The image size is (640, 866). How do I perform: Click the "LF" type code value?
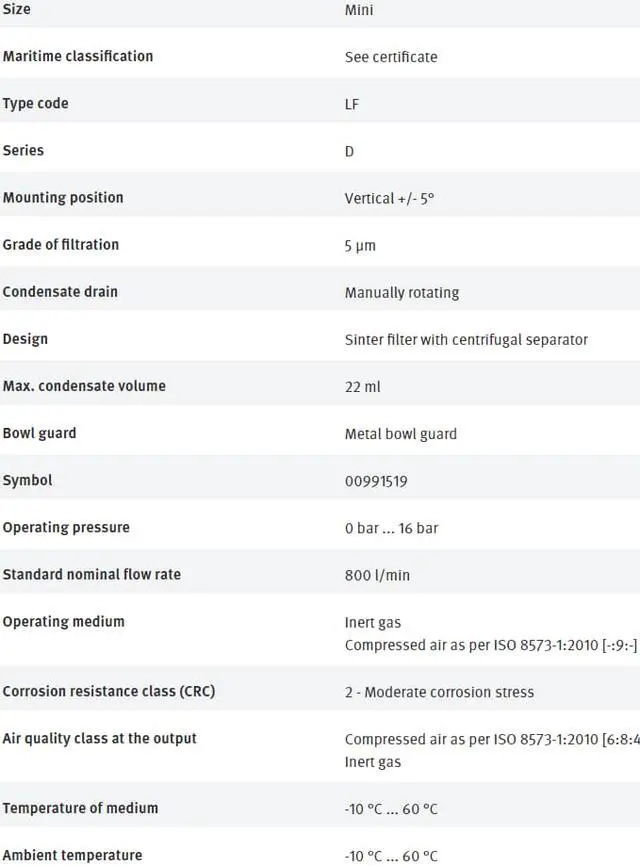click(x=352, y=104)
